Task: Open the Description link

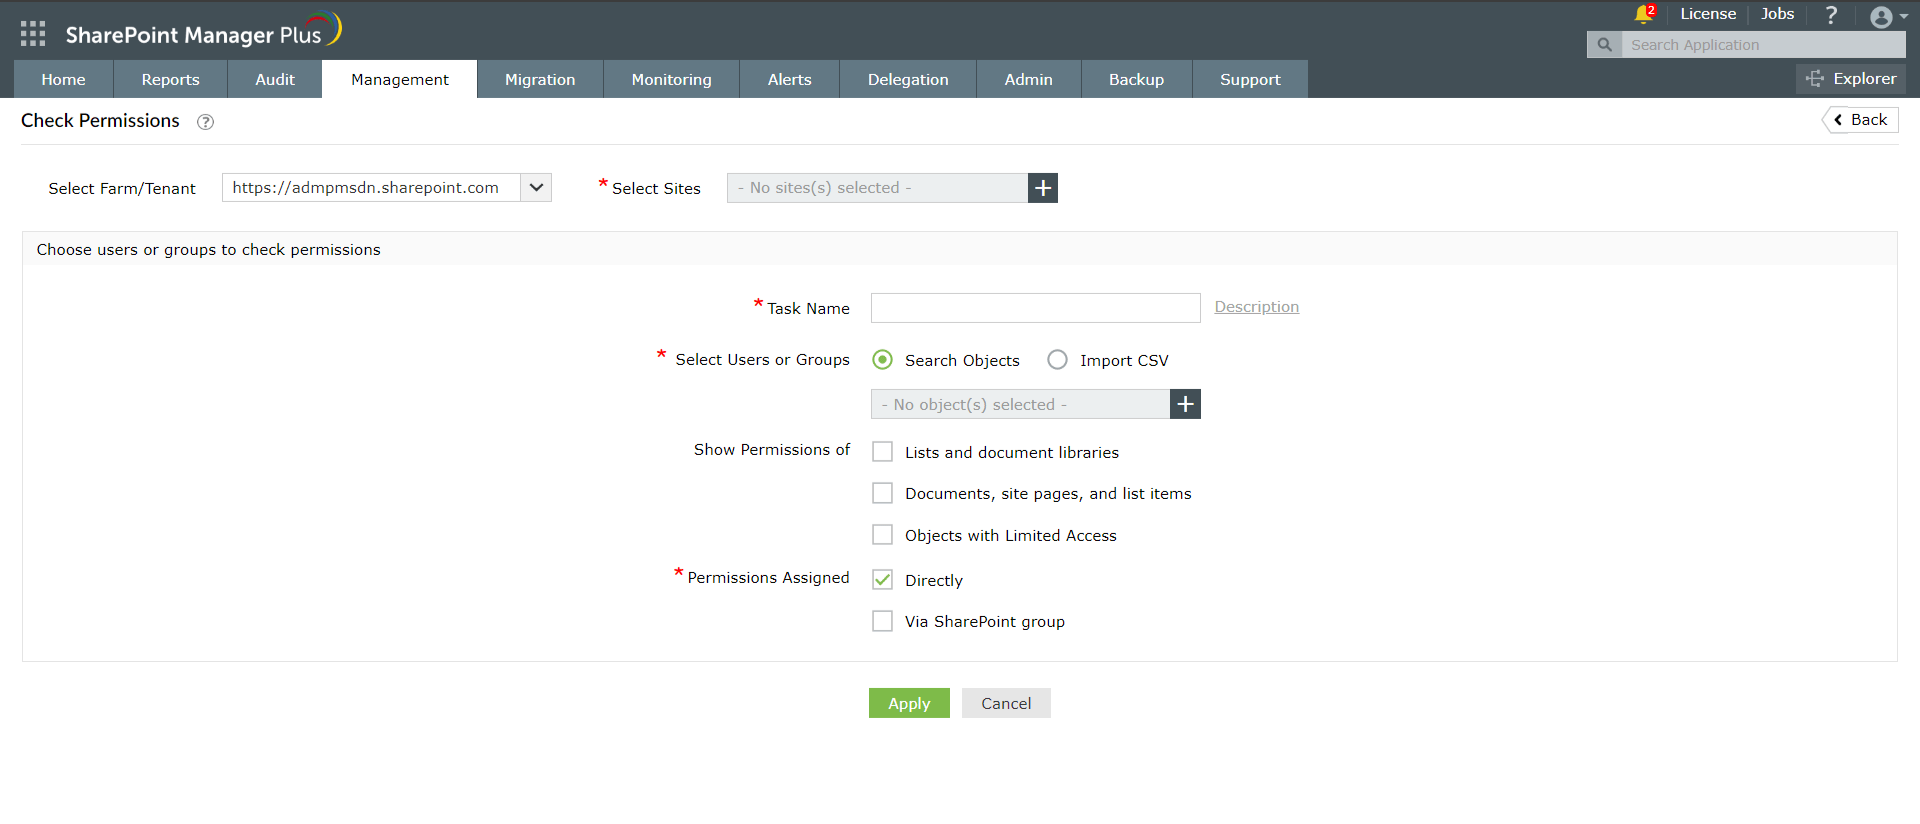Action: (1257, 307)
